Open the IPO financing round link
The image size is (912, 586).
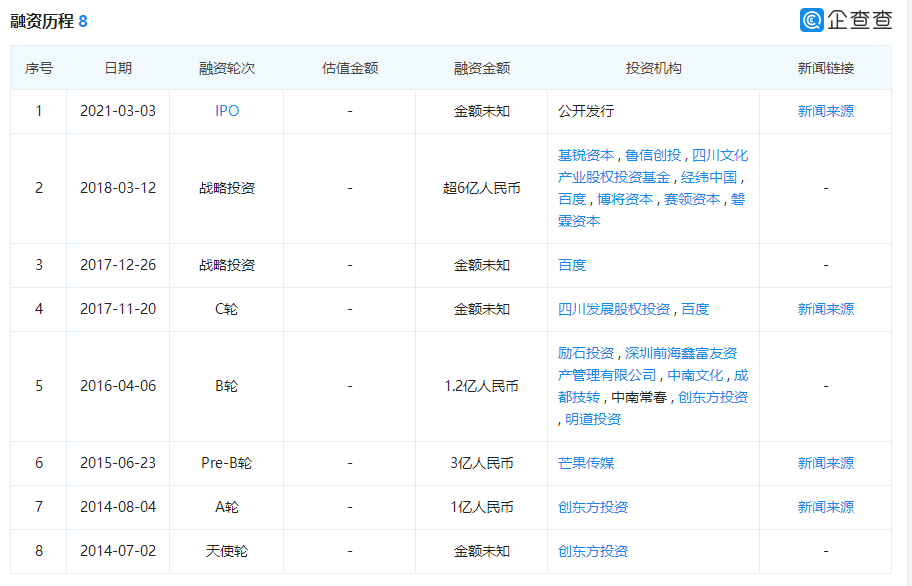click(x=227, y=111)
